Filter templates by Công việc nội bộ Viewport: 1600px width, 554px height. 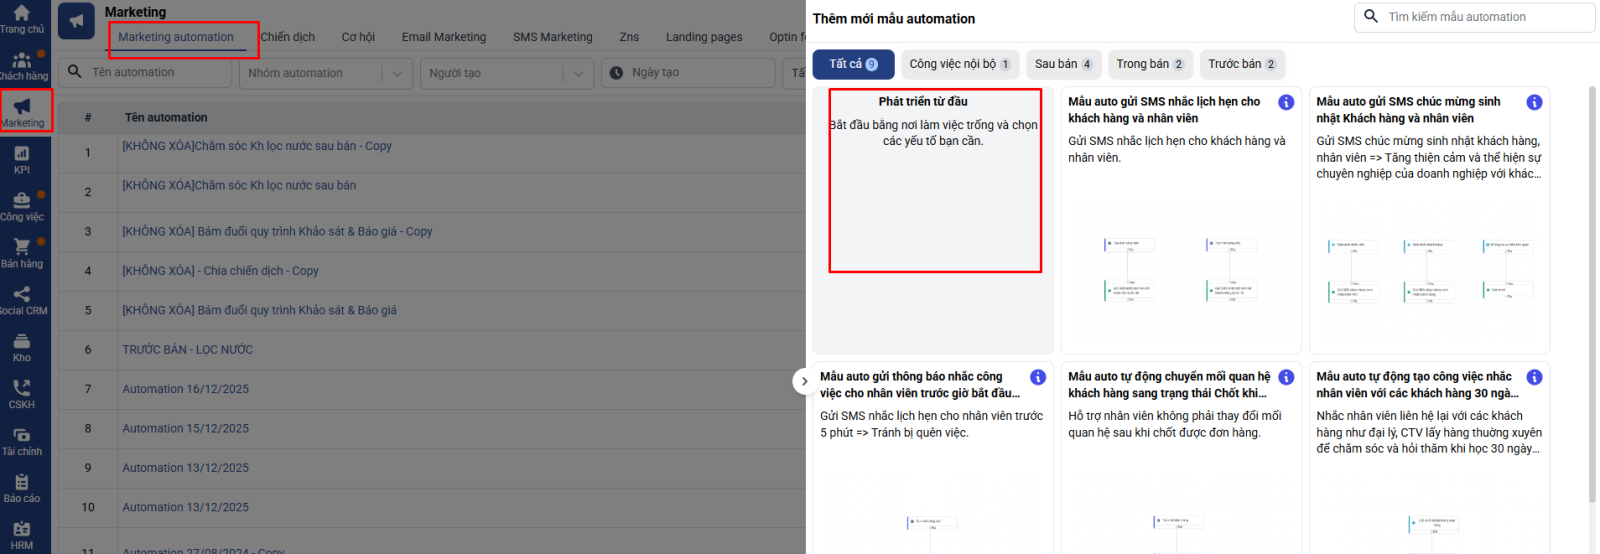pos(959,64)
